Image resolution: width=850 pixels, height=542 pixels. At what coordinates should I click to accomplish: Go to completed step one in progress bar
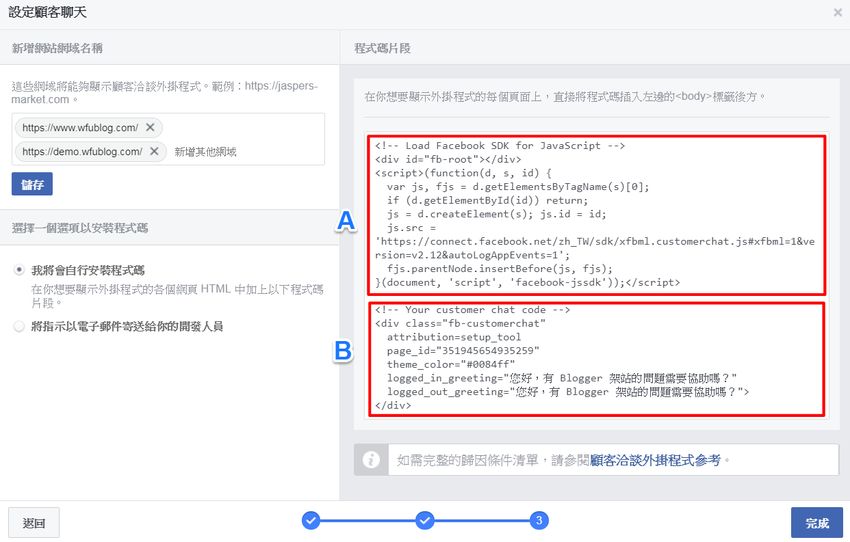[x=311, y=520]
